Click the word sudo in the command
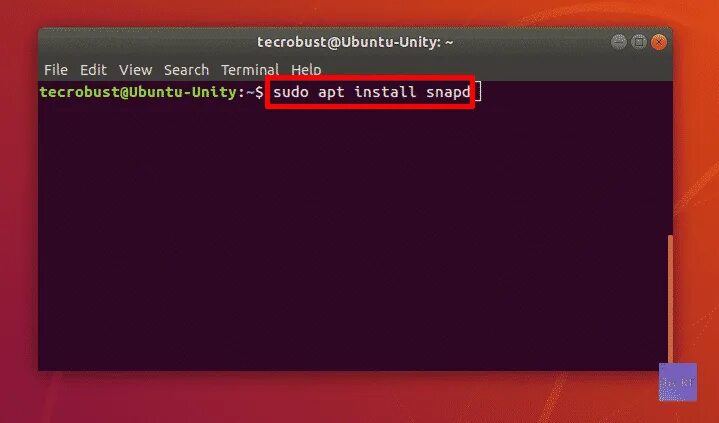The height and width of the screenshot is (423, 719). point(291,92)
